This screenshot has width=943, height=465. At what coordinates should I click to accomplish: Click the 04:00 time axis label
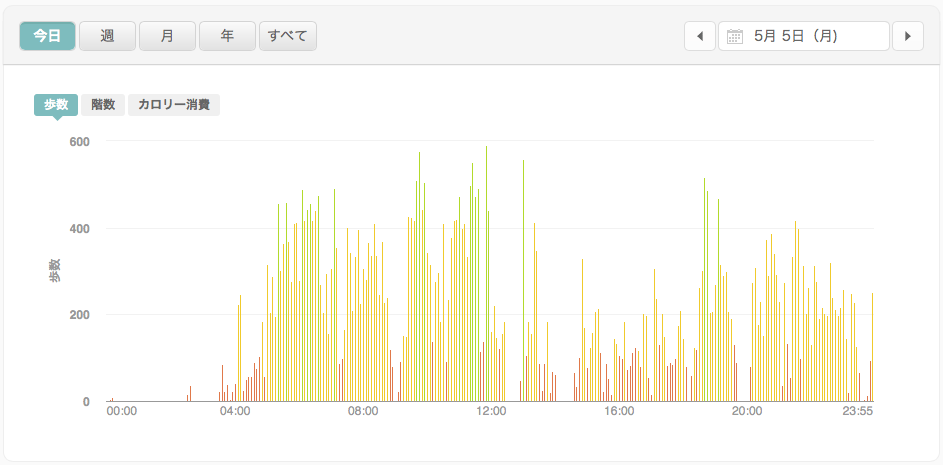pyautogui.click(x=235, y=411)
